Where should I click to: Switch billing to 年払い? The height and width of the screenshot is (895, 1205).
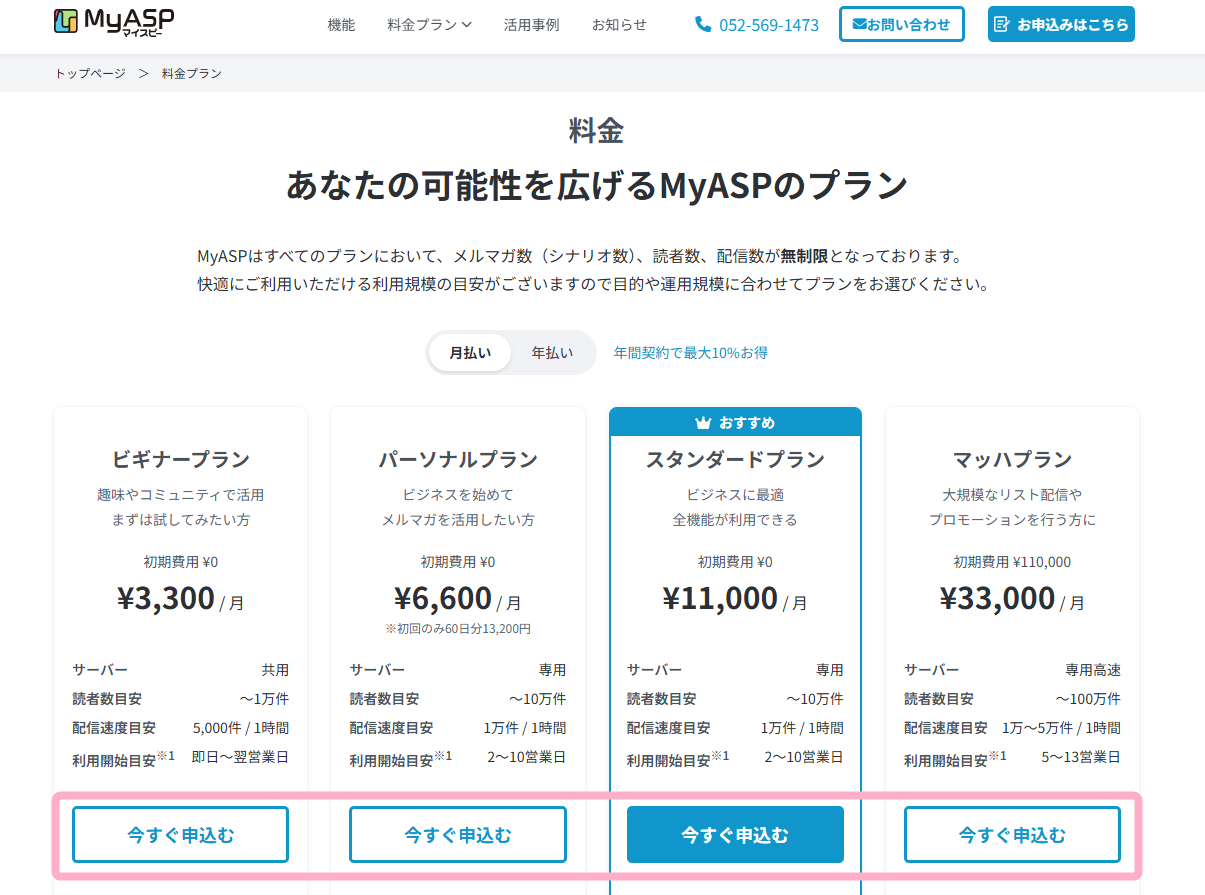click(x=552, y=353)
